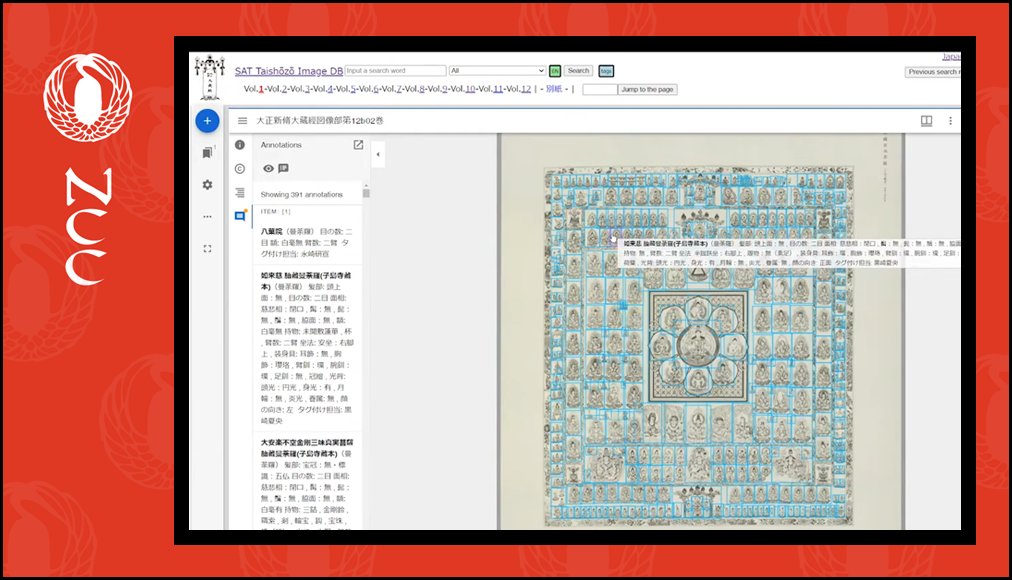Switch to the Japanese language link
Image resolution: width=1012 pixels, height=580 pixels.
951,57
